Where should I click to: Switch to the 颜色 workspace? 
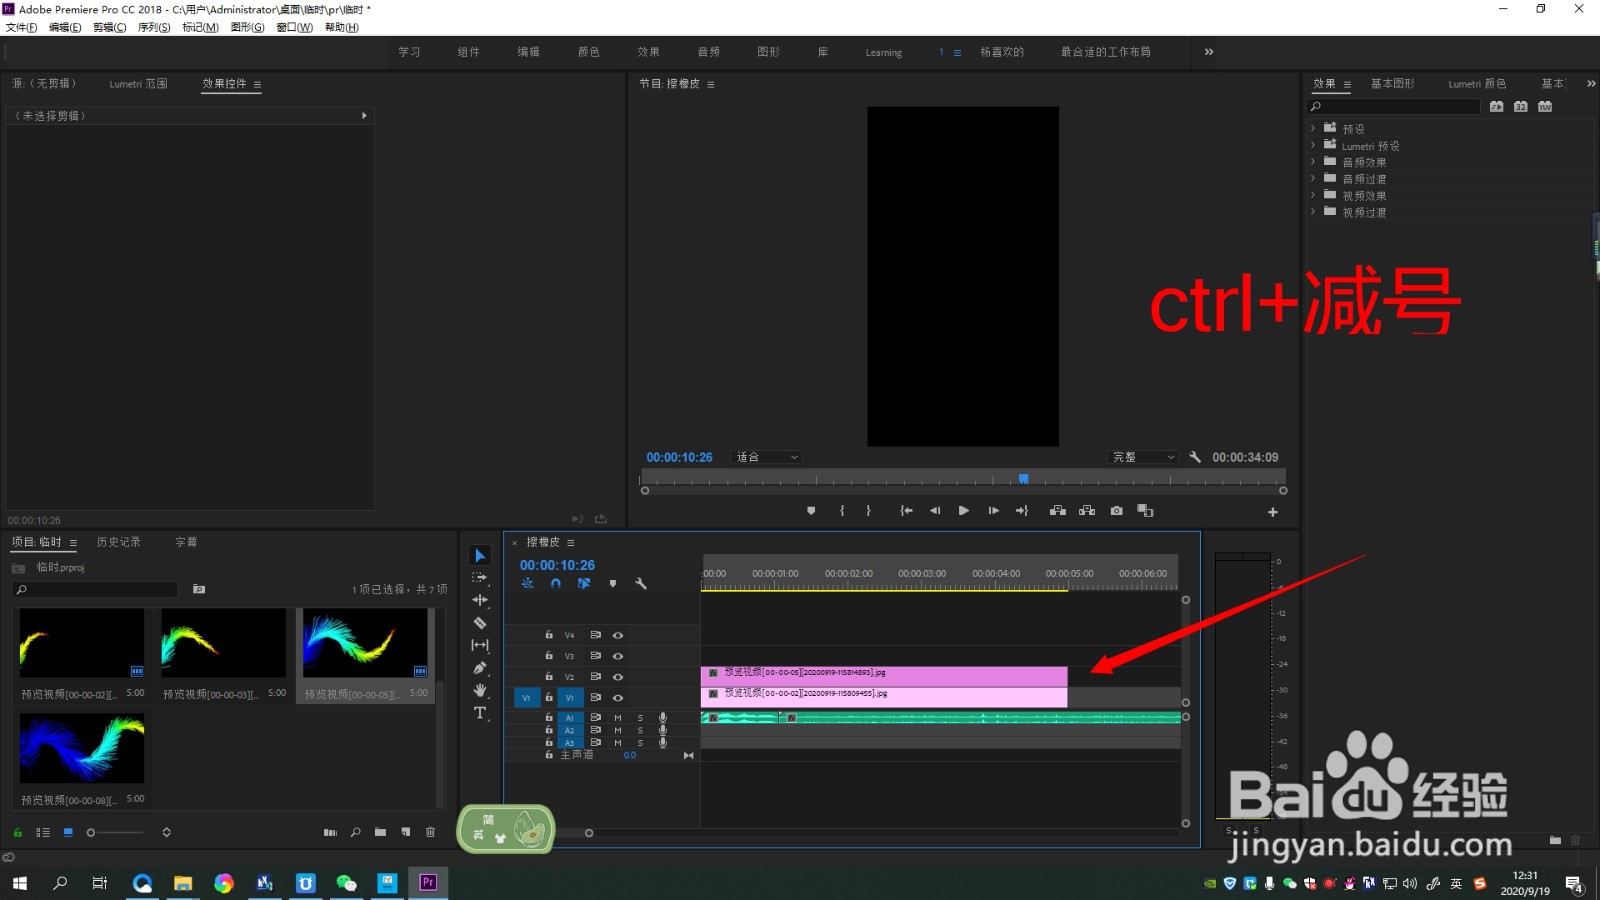[588, 52]
